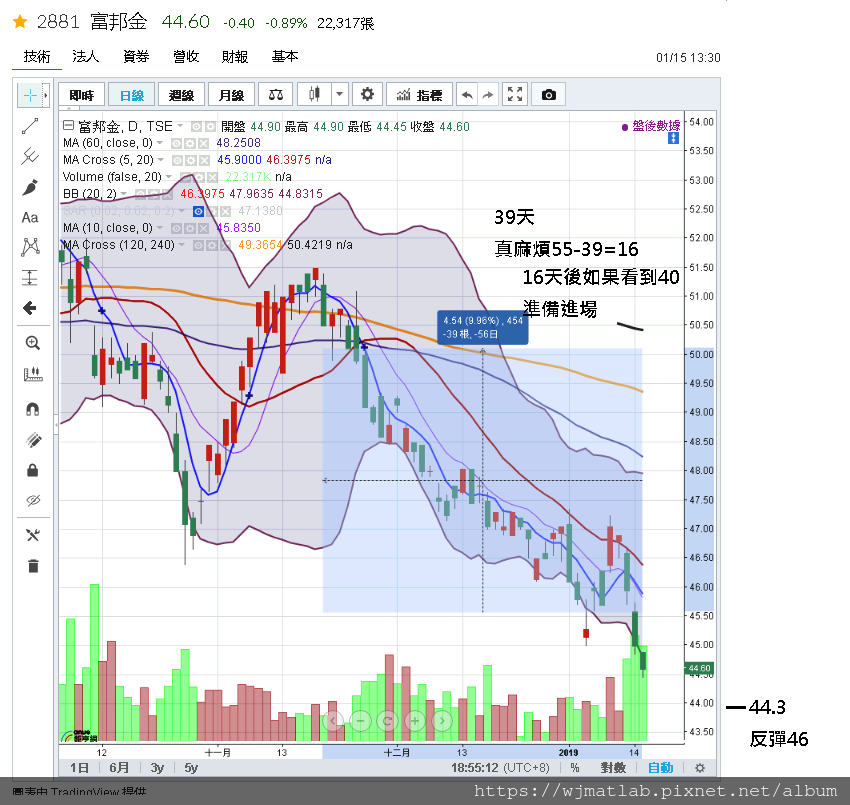Set time range to 6月
This screenshot has height=805, width=850.
119,768
